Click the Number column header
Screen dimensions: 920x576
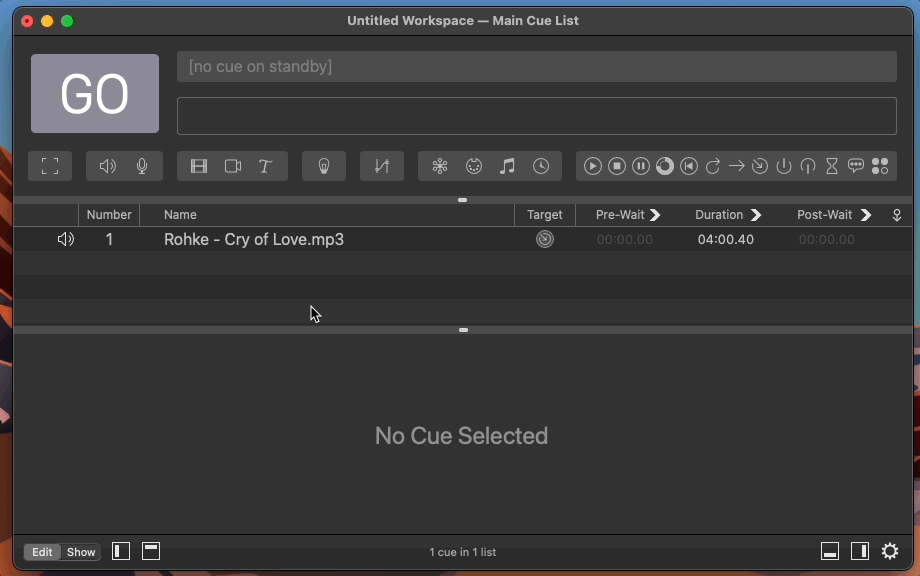pos(109,215)
